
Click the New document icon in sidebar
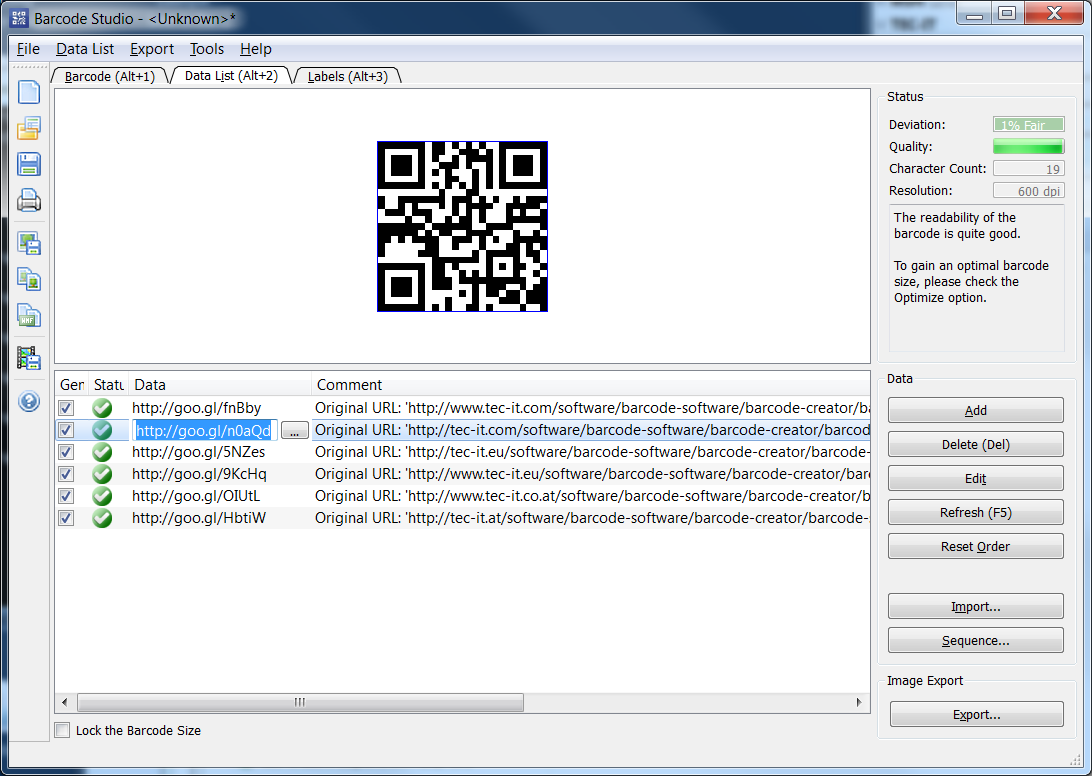click(29, 91)
